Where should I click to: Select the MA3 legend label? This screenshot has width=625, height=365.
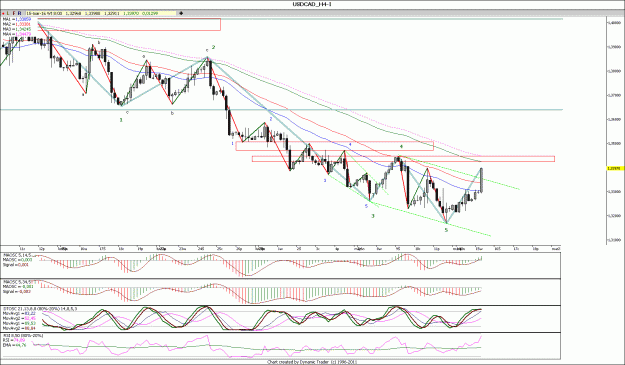point(17,29)
